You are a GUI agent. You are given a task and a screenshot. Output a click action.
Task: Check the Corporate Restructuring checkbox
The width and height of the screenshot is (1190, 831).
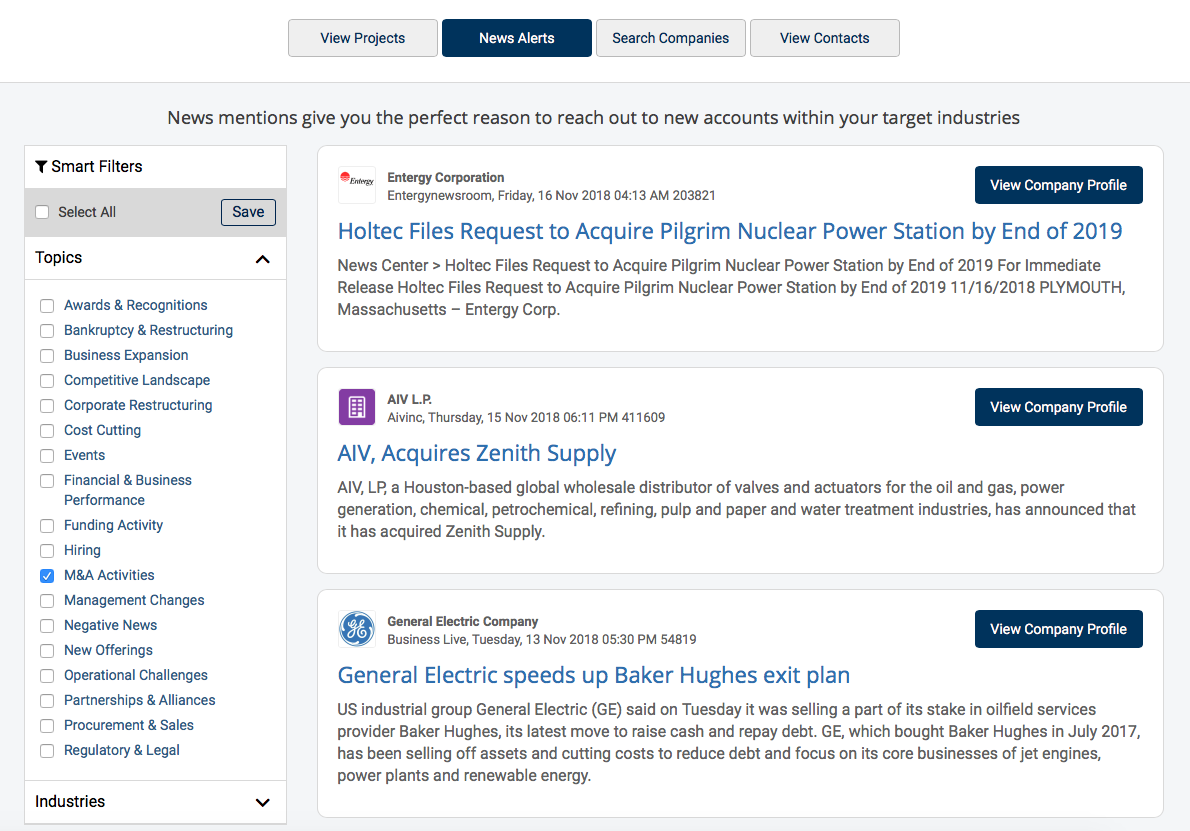47,406
